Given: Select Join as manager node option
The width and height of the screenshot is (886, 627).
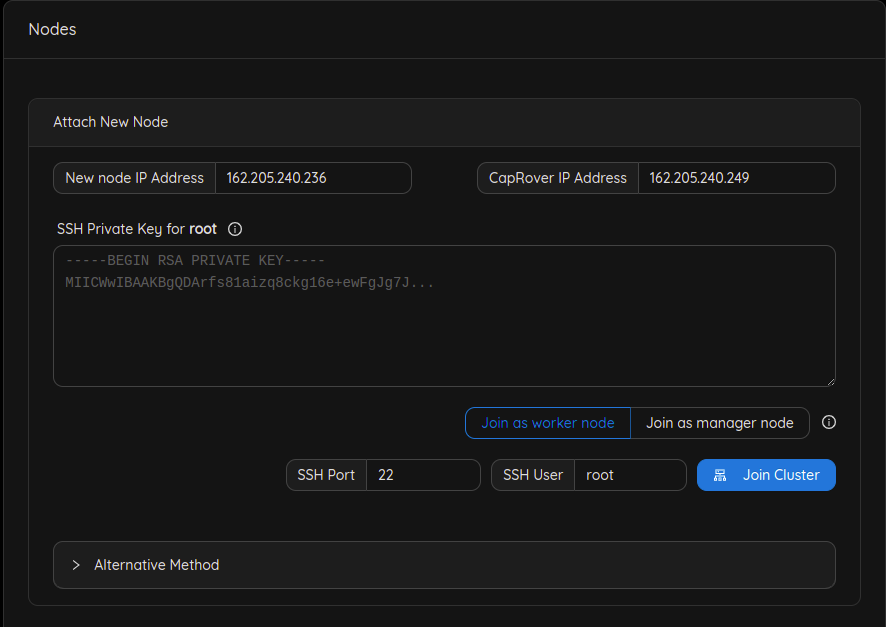Looking at the screenshot, I should [719, 423].
